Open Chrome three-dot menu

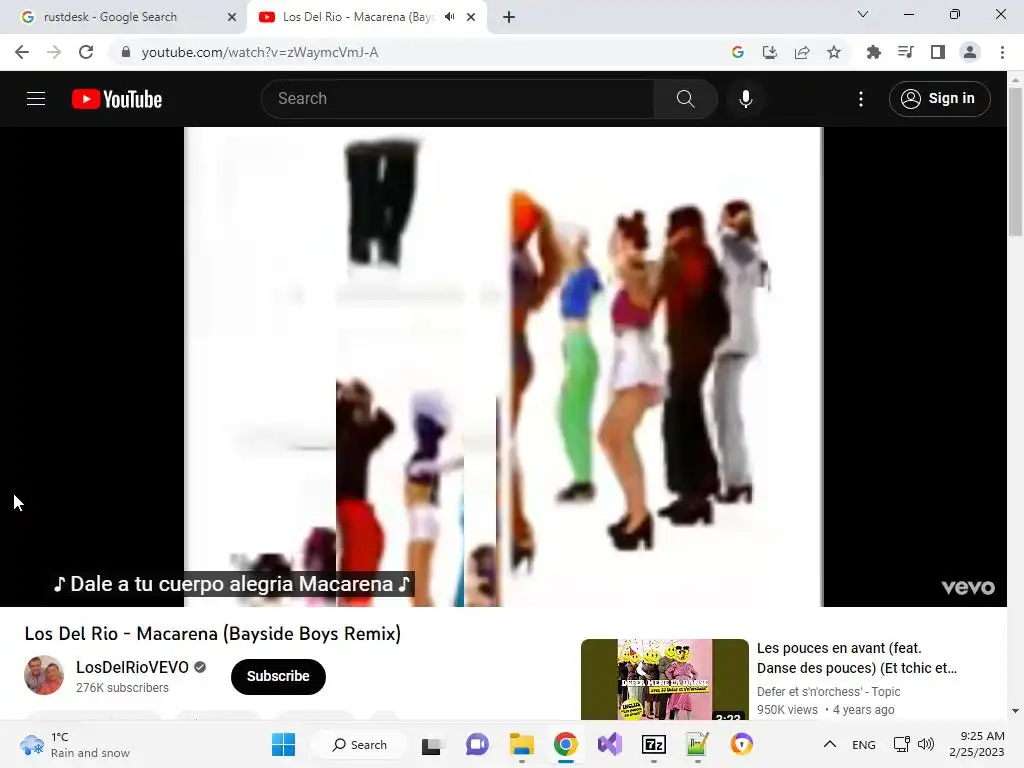[1002, 52]
